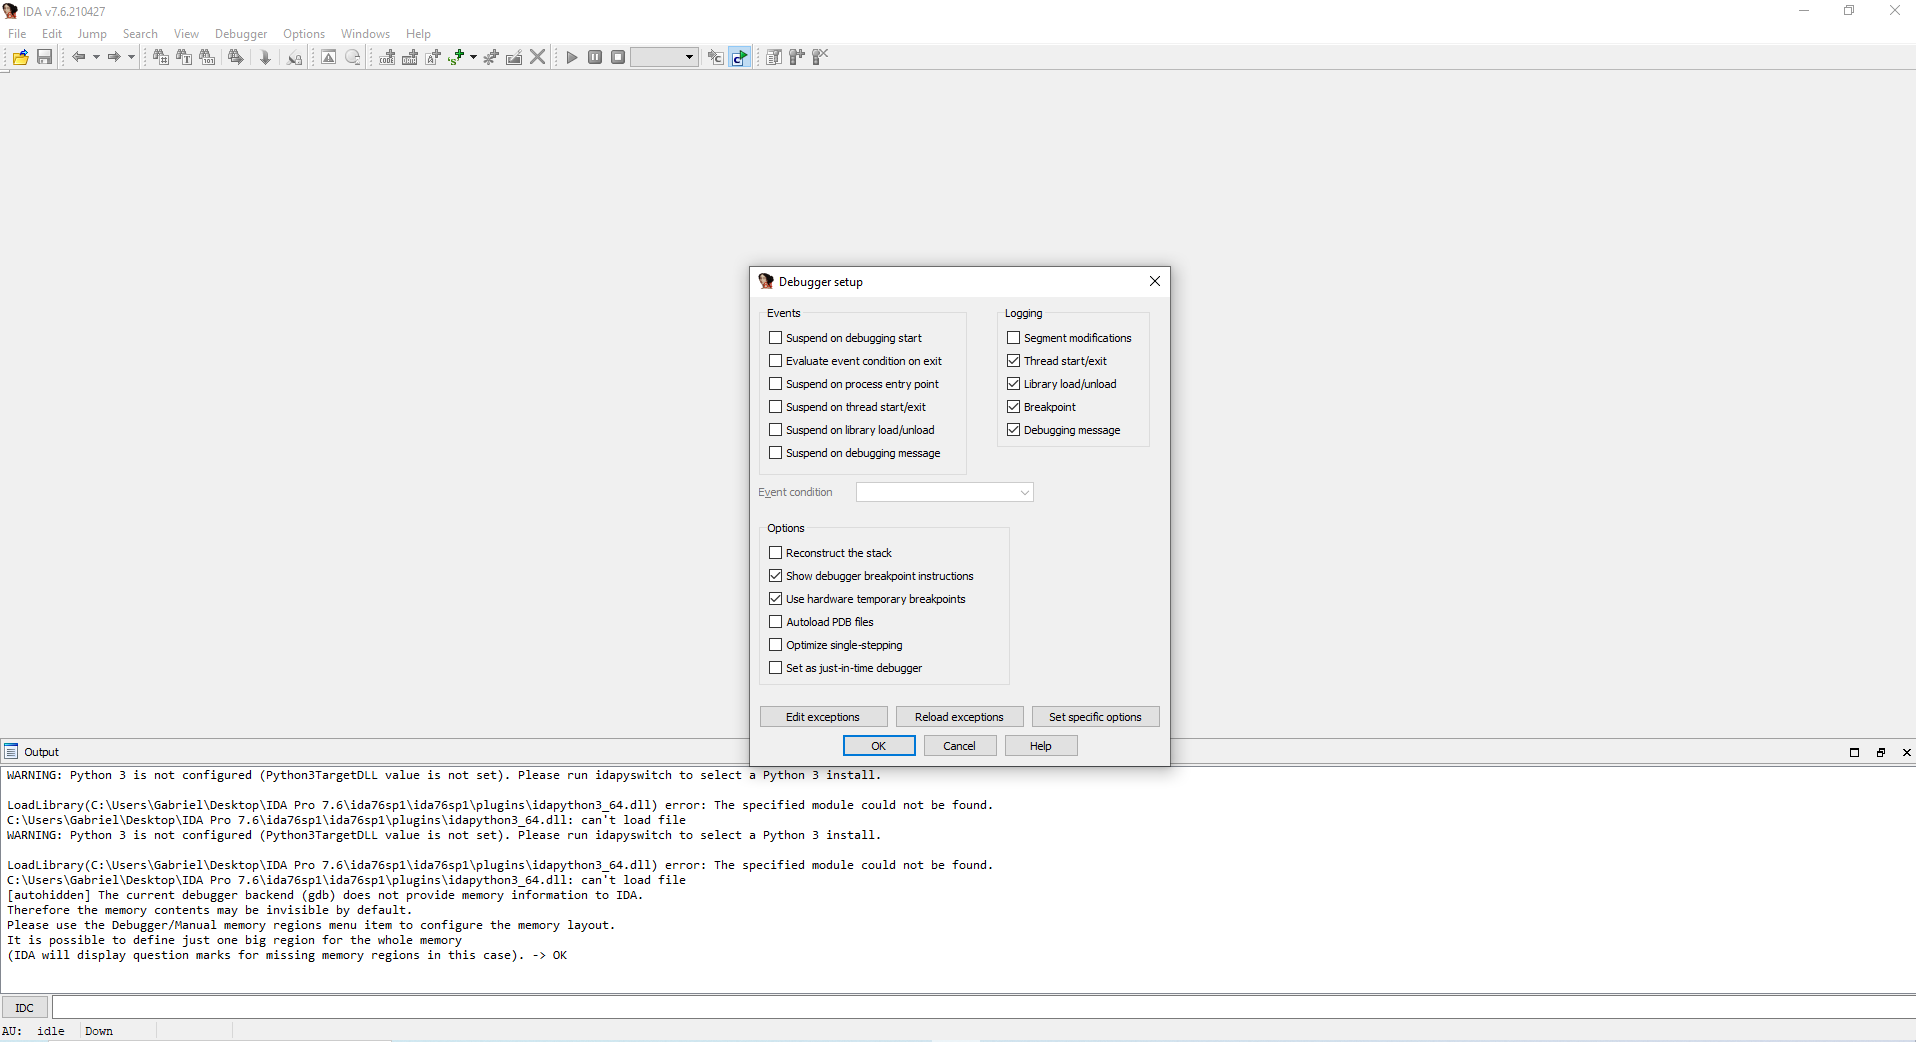Viewport: 1916px width, 1042px height.
Task: Open the Debugger menu
Action: pos(241,34)
